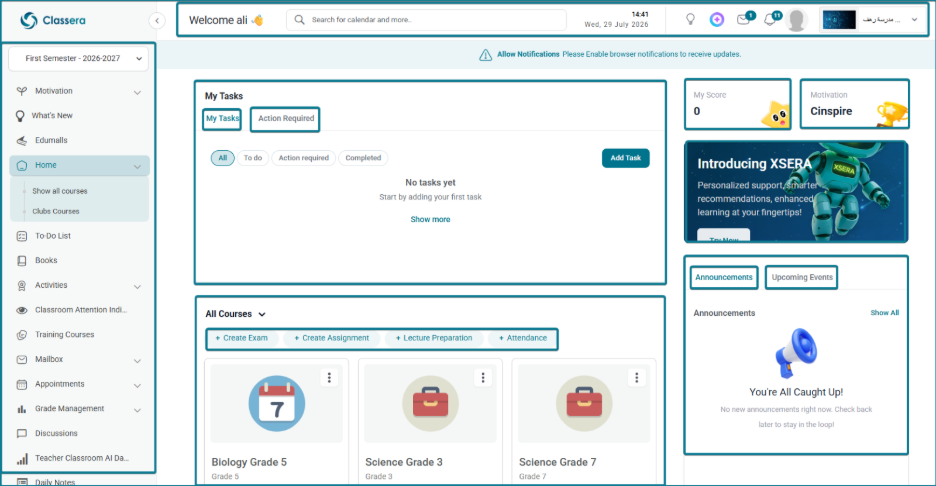The height and width of the screenshot is (486, 936).
Task: Click the Discussions chat icon
Action: click(x=21, y=433)
